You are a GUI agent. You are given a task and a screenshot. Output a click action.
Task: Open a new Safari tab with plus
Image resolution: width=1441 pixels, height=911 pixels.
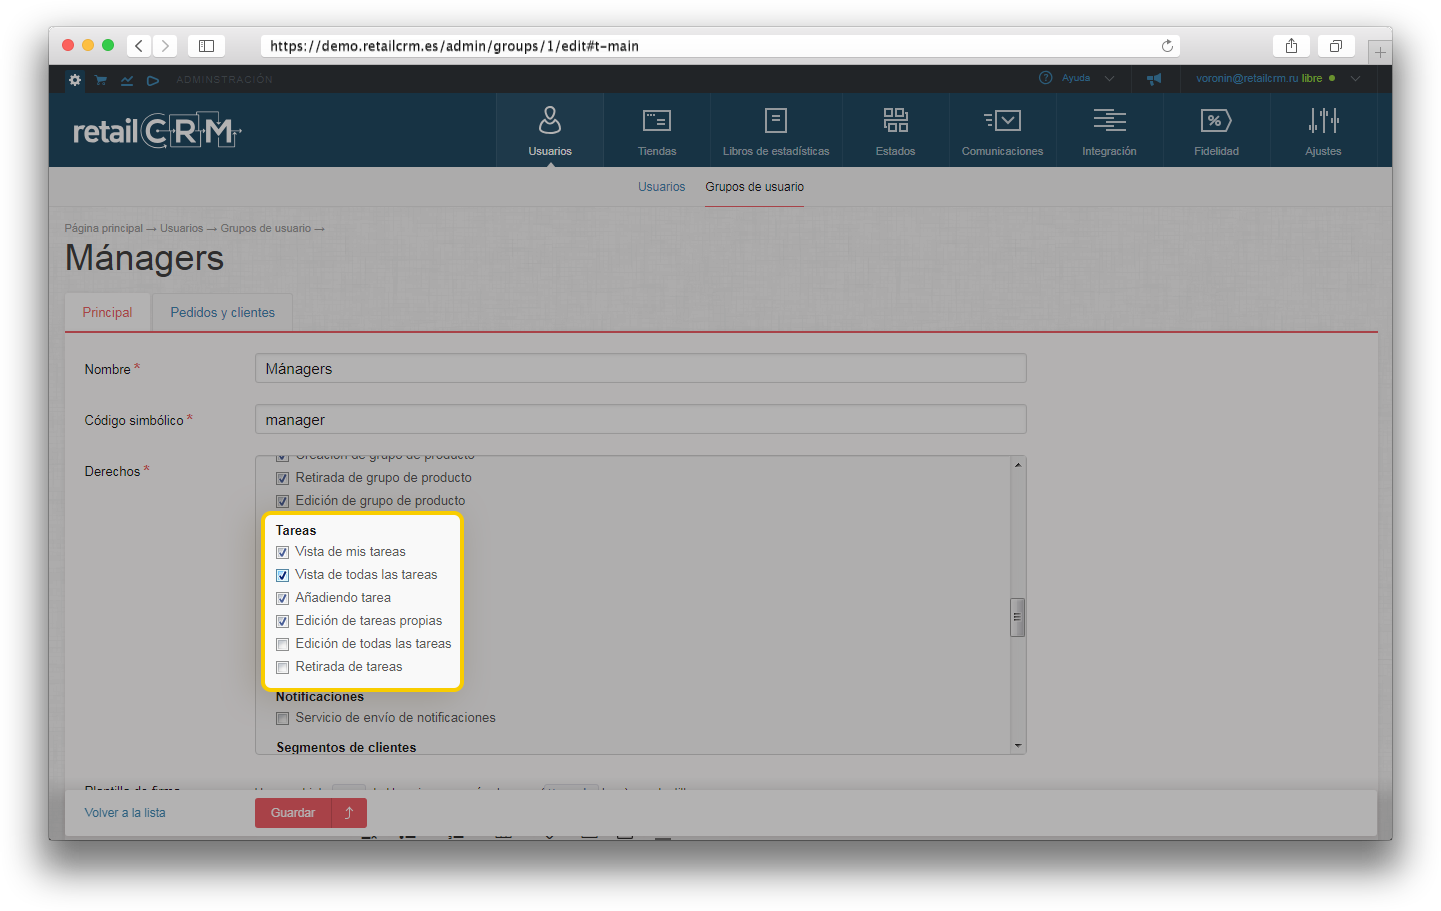[1380, 52]
